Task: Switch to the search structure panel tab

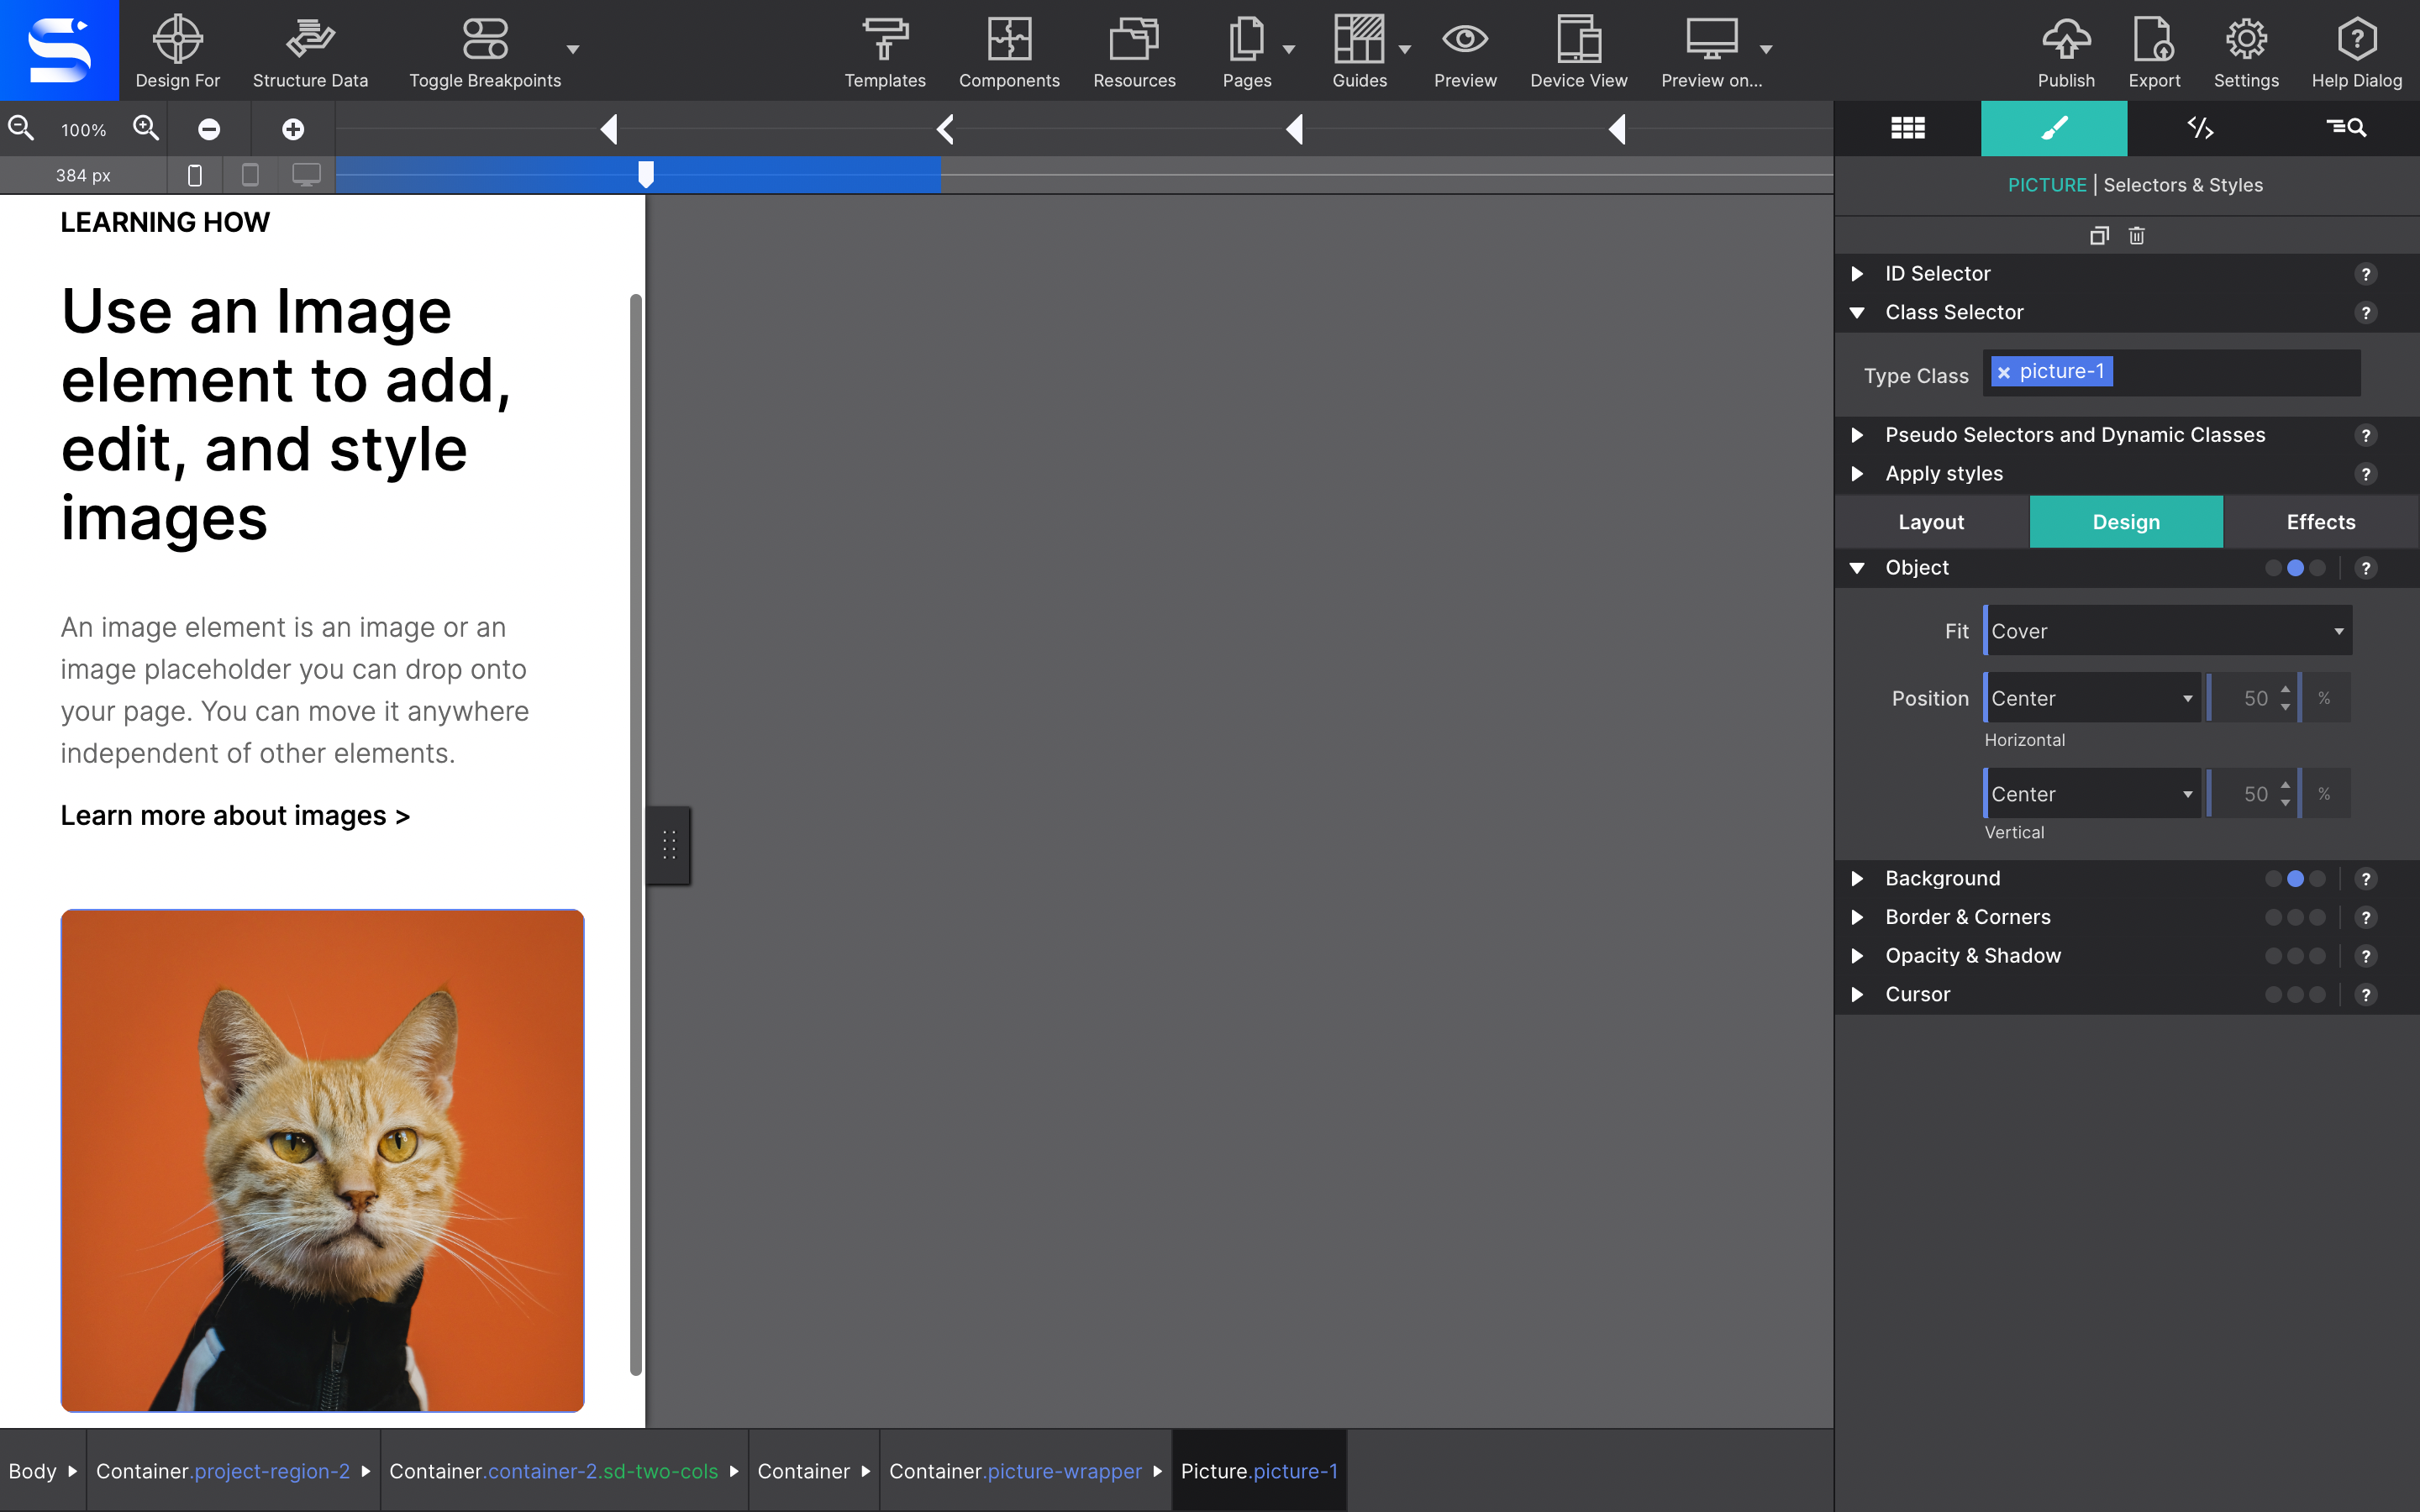Action: 2346,128
